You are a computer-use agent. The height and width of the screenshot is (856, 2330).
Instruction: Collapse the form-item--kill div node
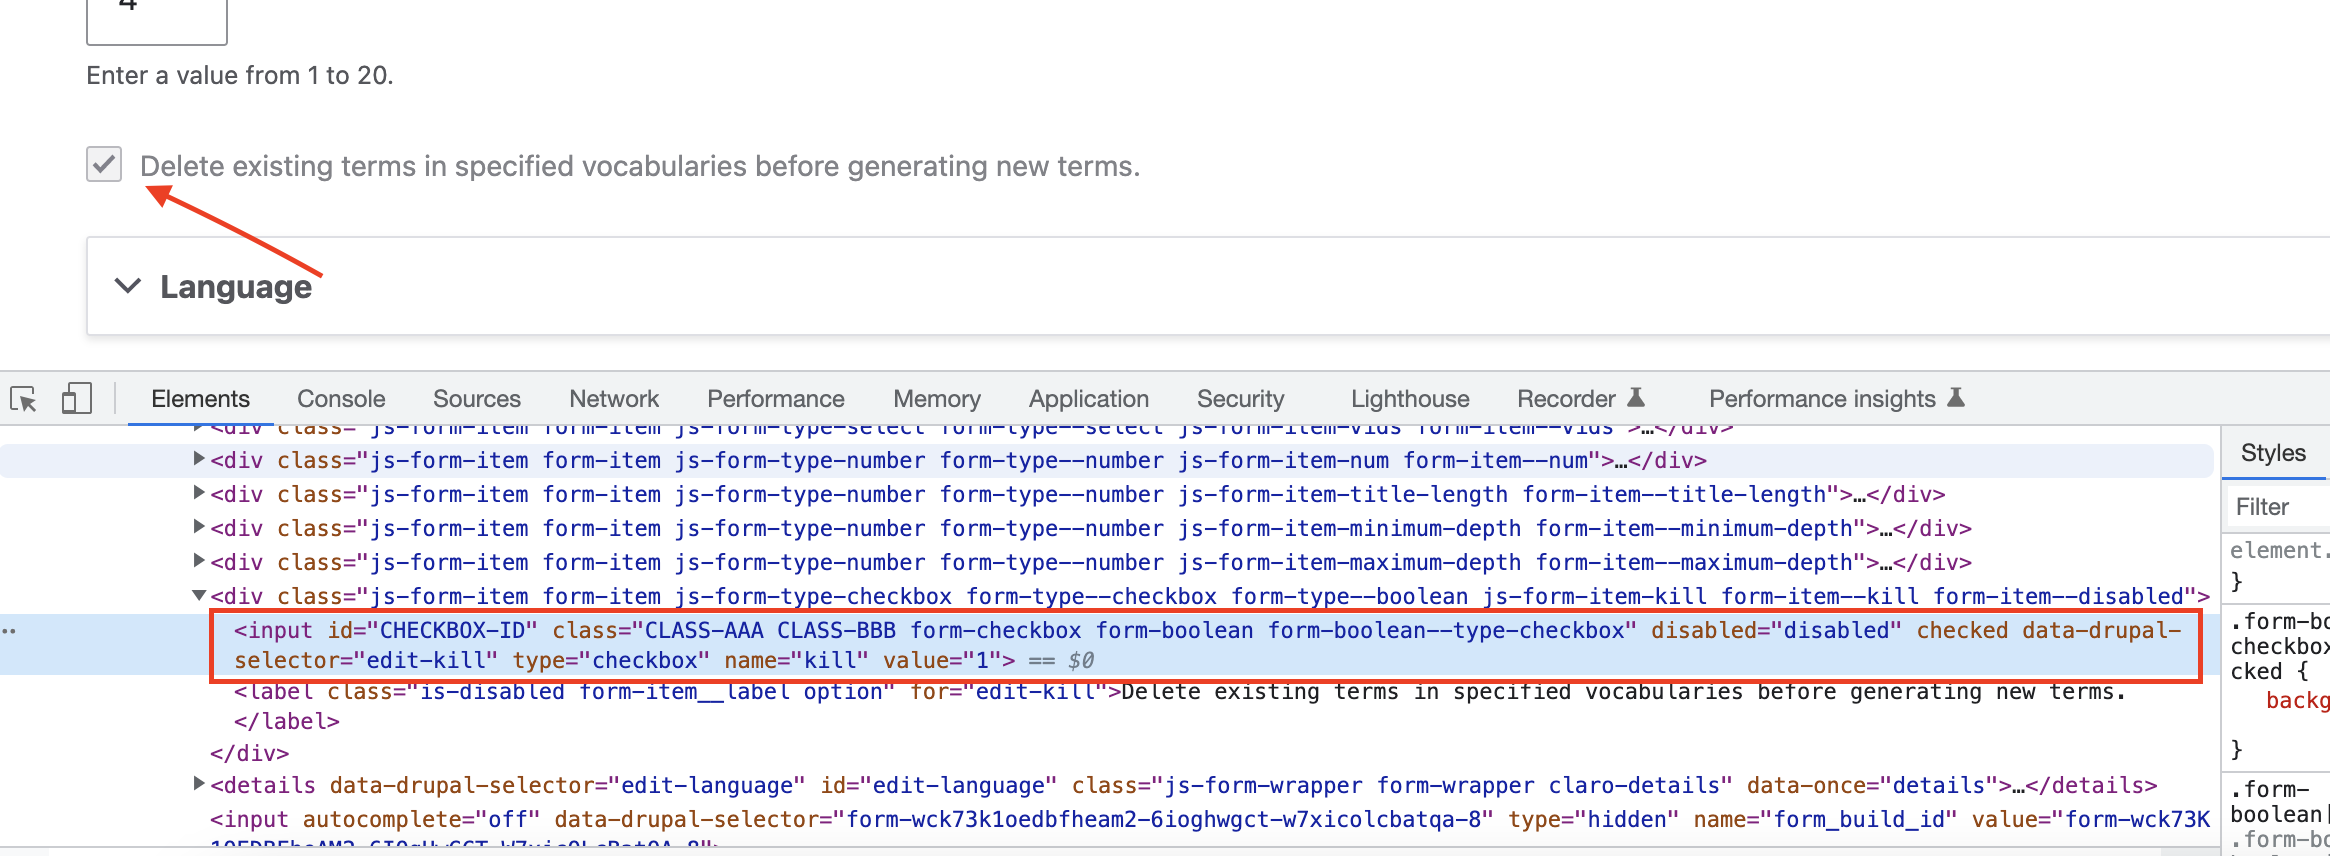pos(199,596)
